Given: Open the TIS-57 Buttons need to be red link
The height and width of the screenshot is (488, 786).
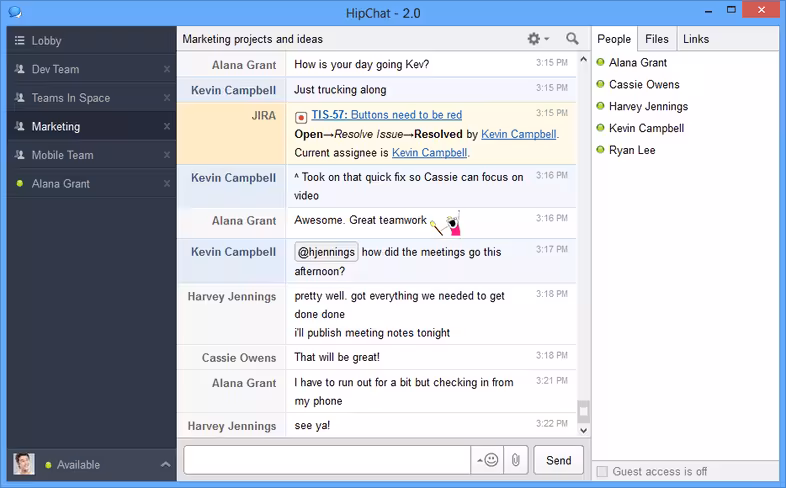Looking at the screenshot, I should click(x=386, y=115).
